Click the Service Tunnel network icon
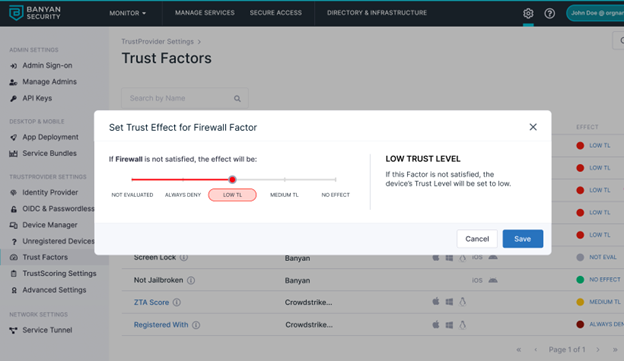The height and width of the screenshot is (361, 624). pos(14,330)
